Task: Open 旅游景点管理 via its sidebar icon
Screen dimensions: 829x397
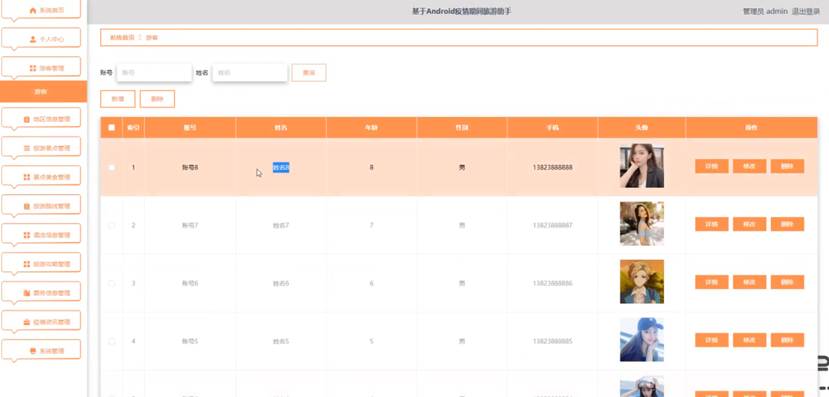Action: [x=27, y=149]
